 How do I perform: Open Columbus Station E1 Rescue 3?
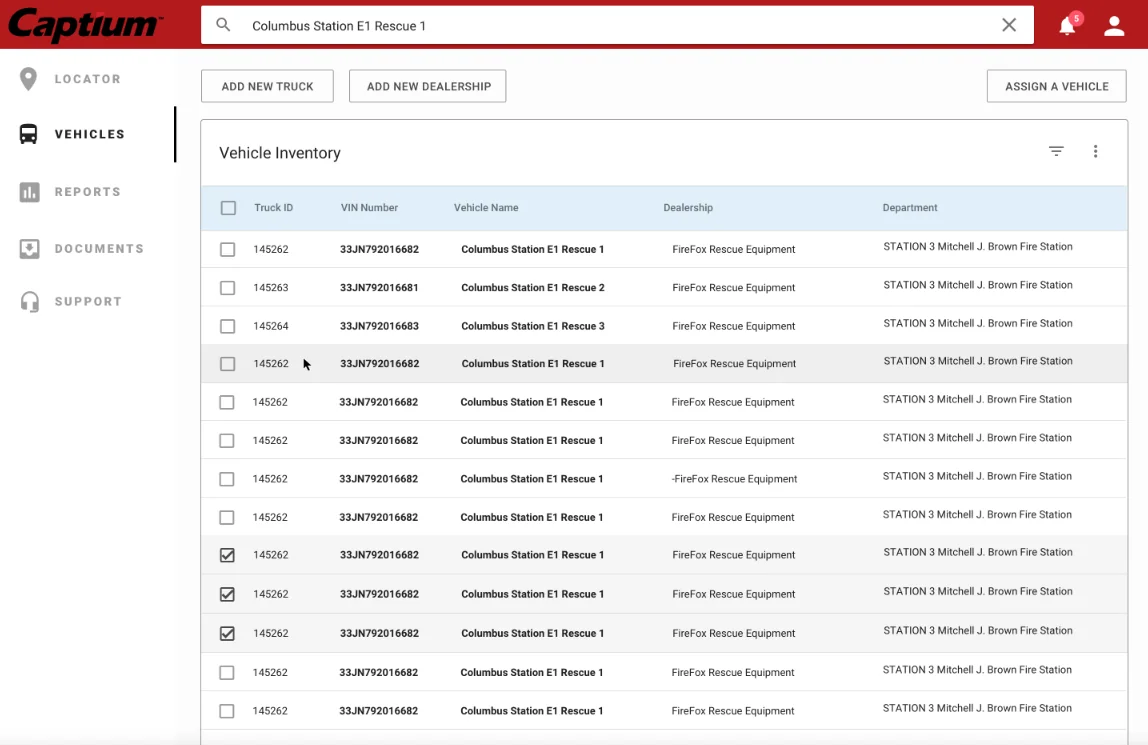click(533, 326)
